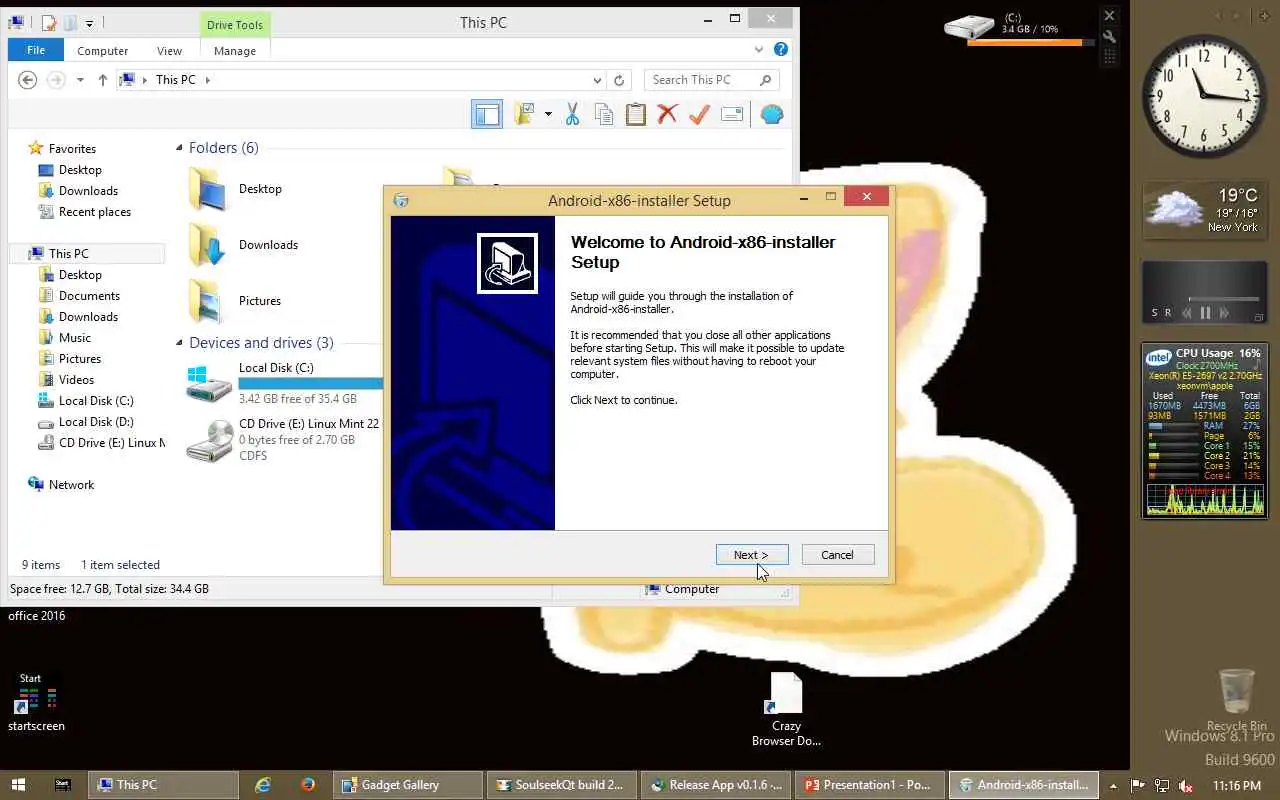The width and height of the screenshot is (1280, 800).
Task: Click the Cut scissors icon in Explorer toolbar
Action: (572, 114)
